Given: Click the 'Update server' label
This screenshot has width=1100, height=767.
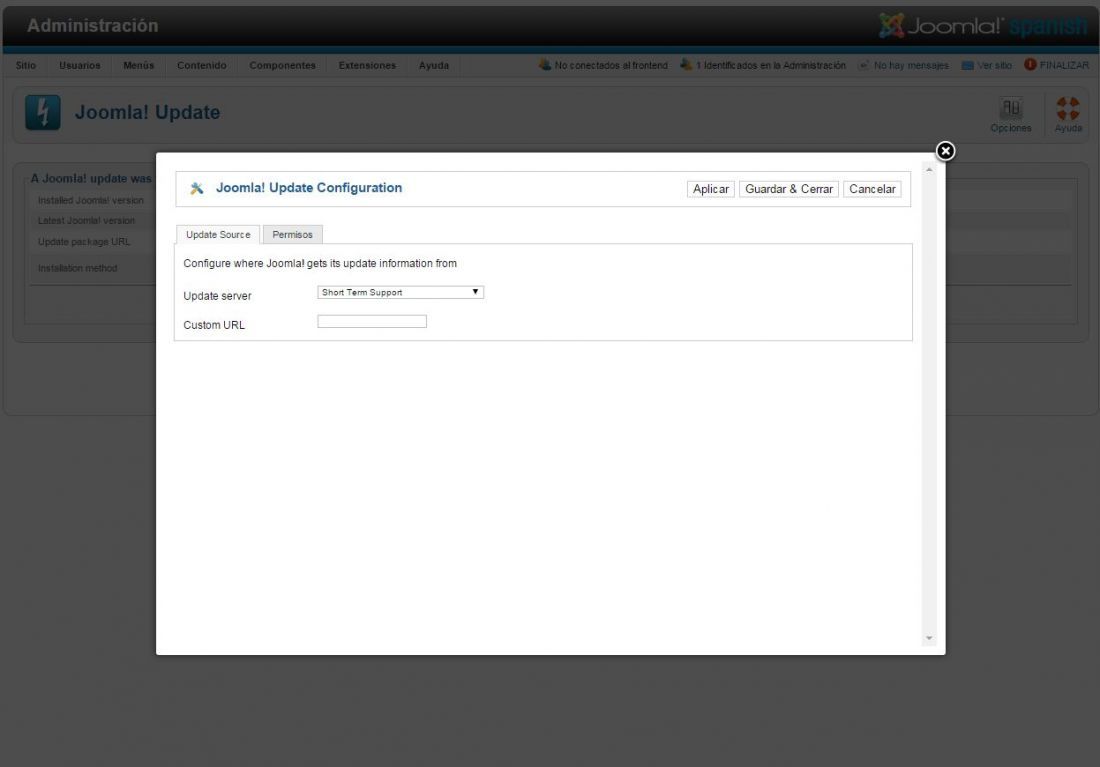Looking at the screenshot, I should click(x=217, y=295).
